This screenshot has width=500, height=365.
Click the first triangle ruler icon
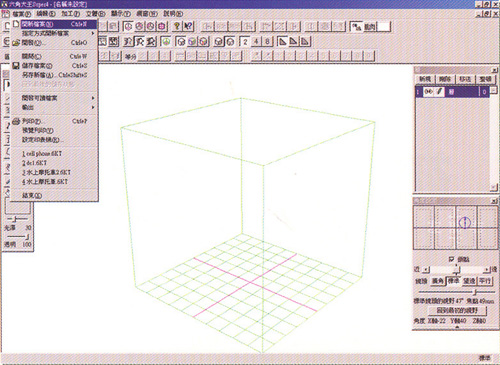click(x=282, y=42)
